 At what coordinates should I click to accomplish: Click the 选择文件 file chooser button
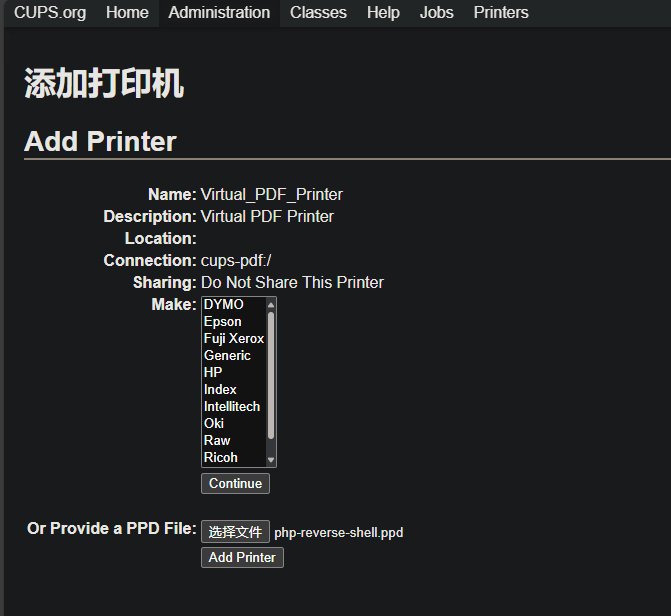(235, 532)
